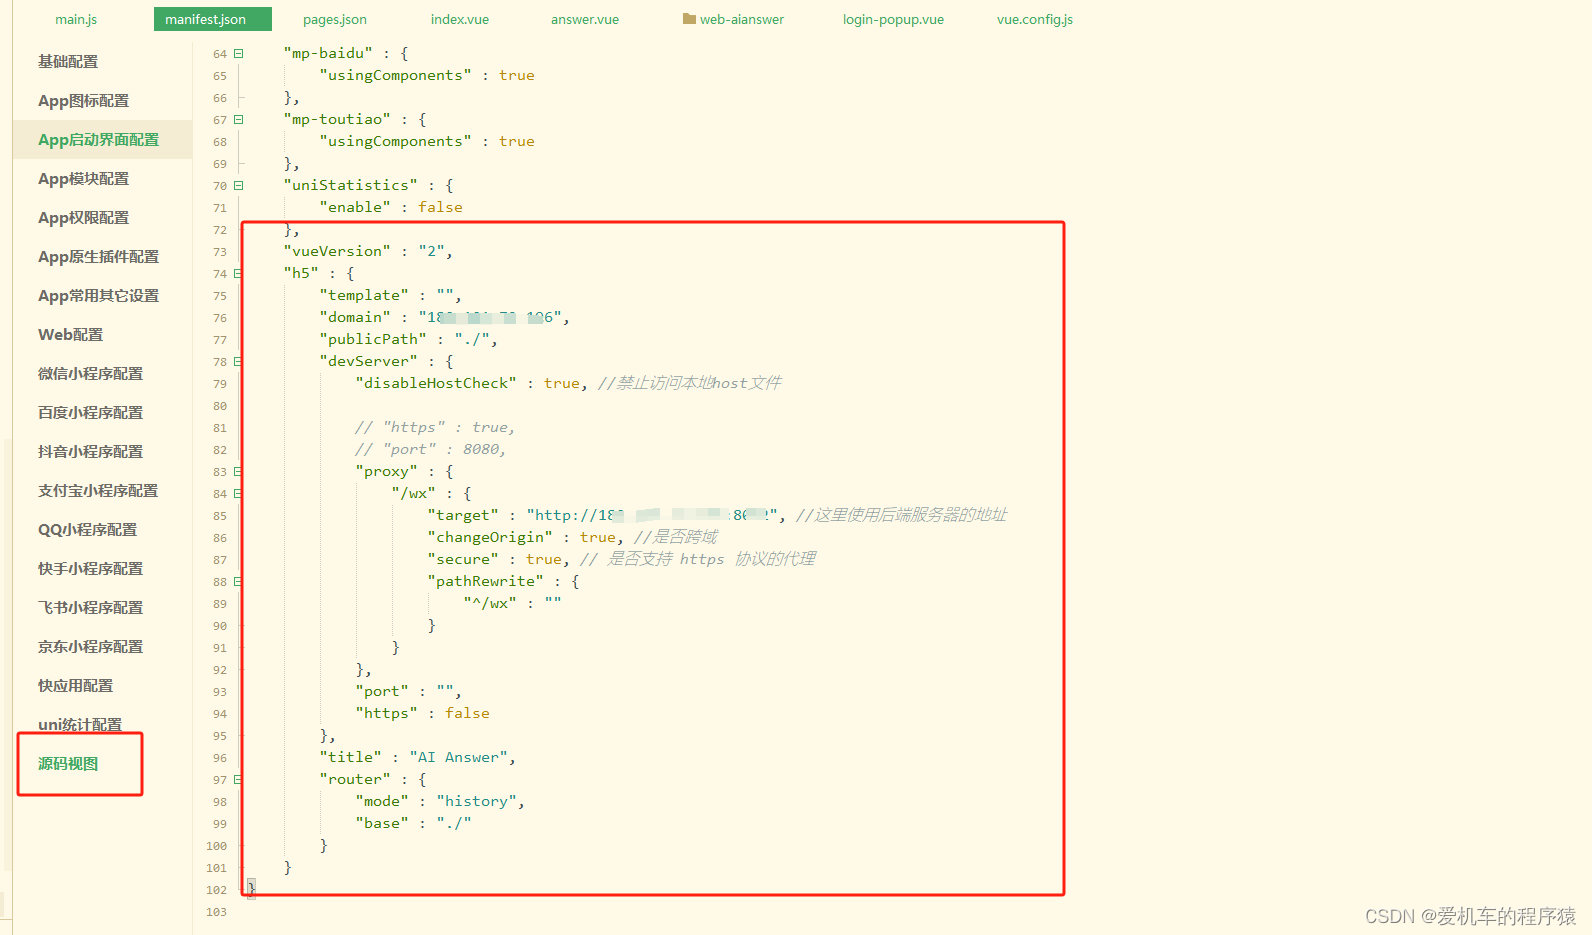Image resolution: width=1592 pixels, height=935 pixels.
Task: Switch to 源码视图 source view
Action: (x=68, y=763)
